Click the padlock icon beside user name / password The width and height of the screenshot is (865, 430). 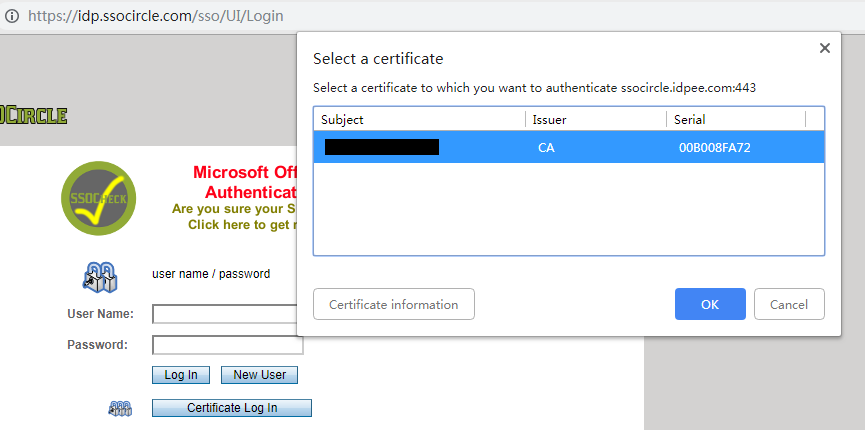point(100,276)
